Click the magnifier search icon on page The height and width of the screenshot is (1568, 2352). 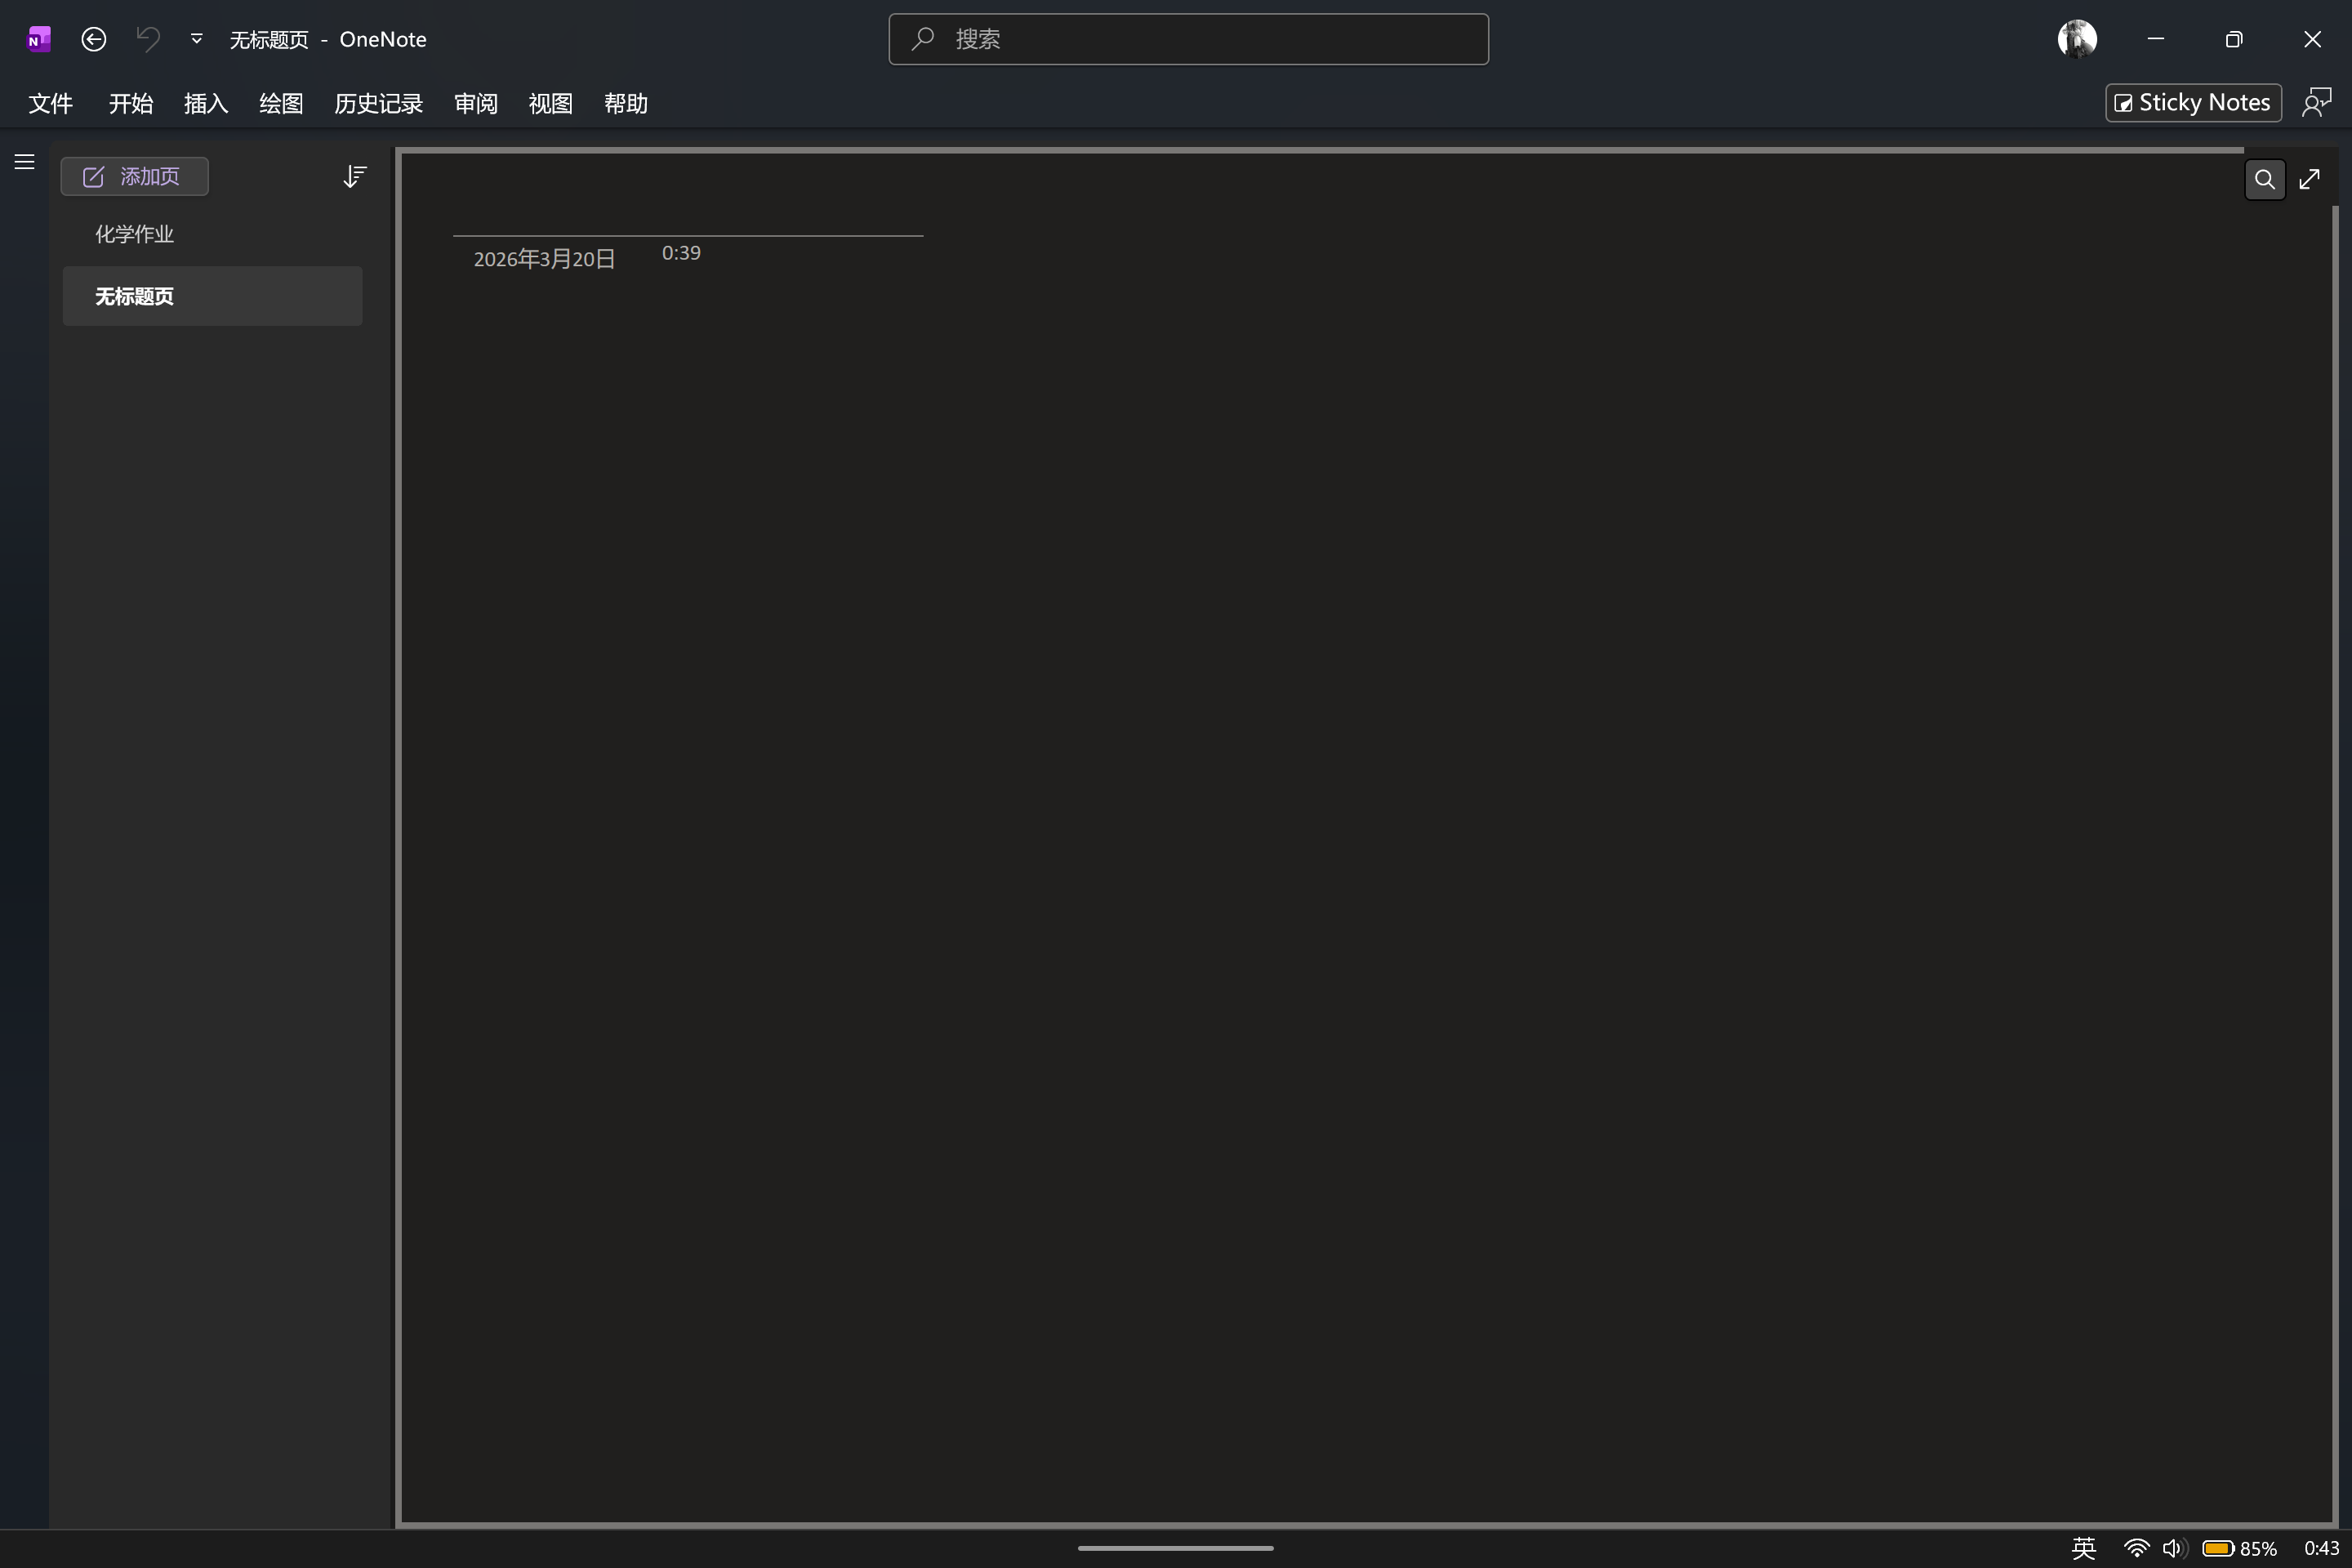[x=2265, y=180]
